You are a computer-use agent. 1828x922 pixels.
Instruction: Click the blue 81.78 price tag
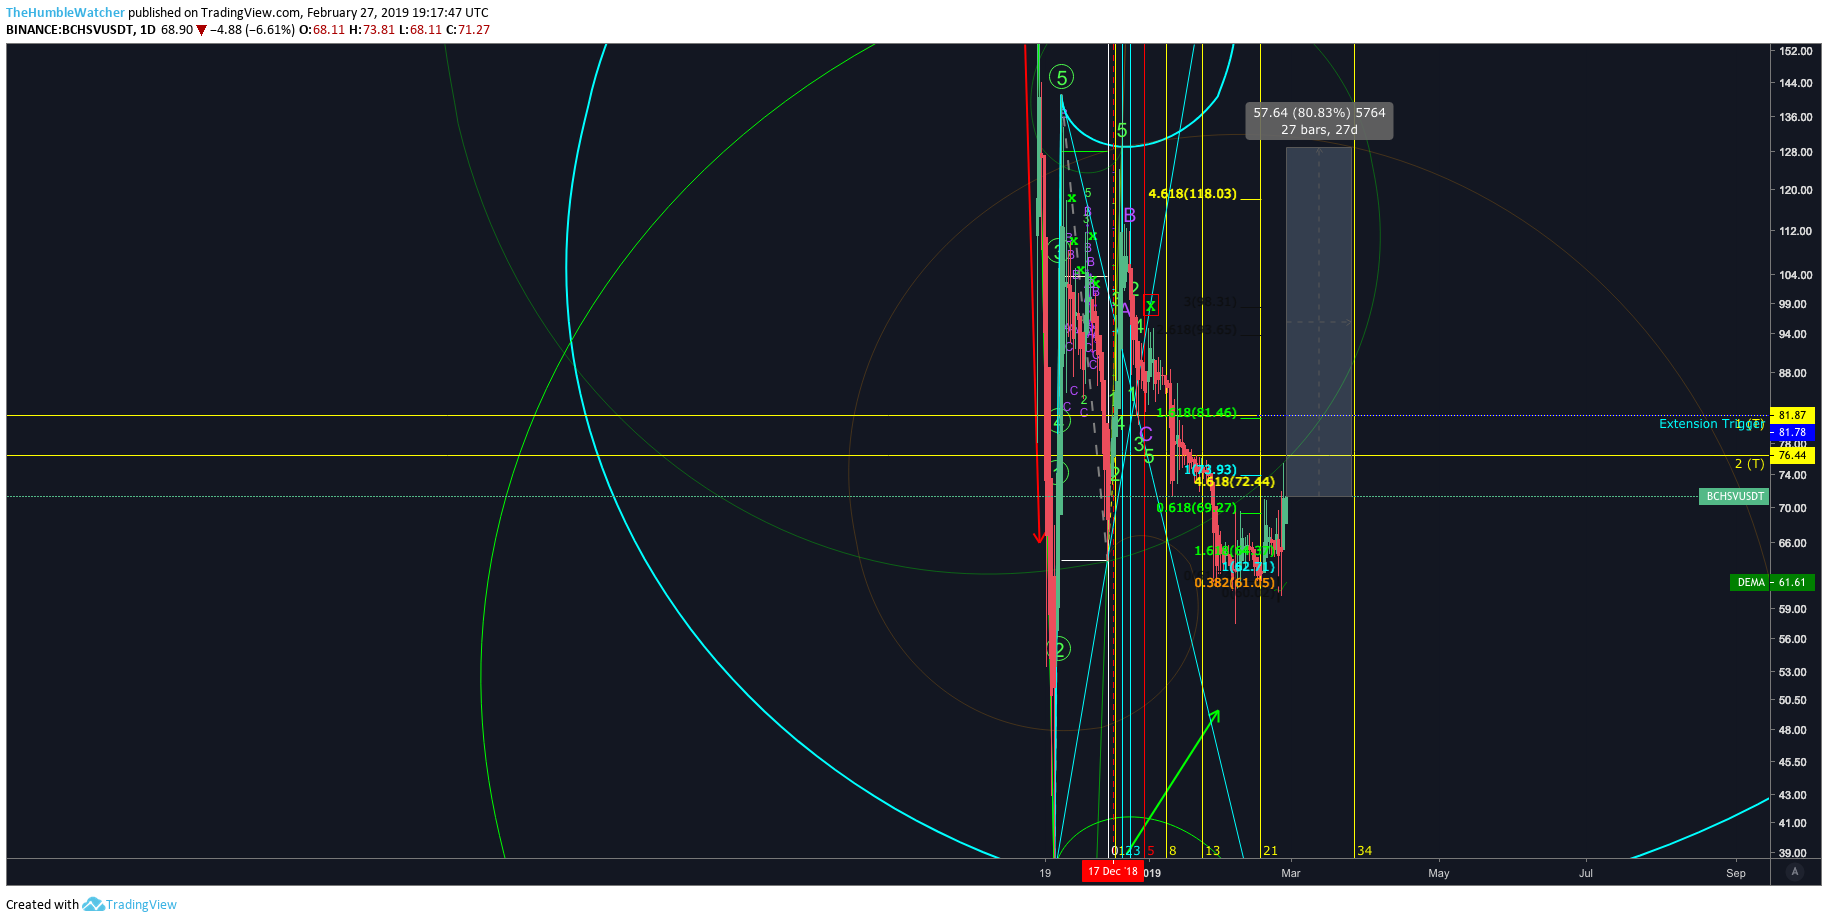tap(1792, 433)
